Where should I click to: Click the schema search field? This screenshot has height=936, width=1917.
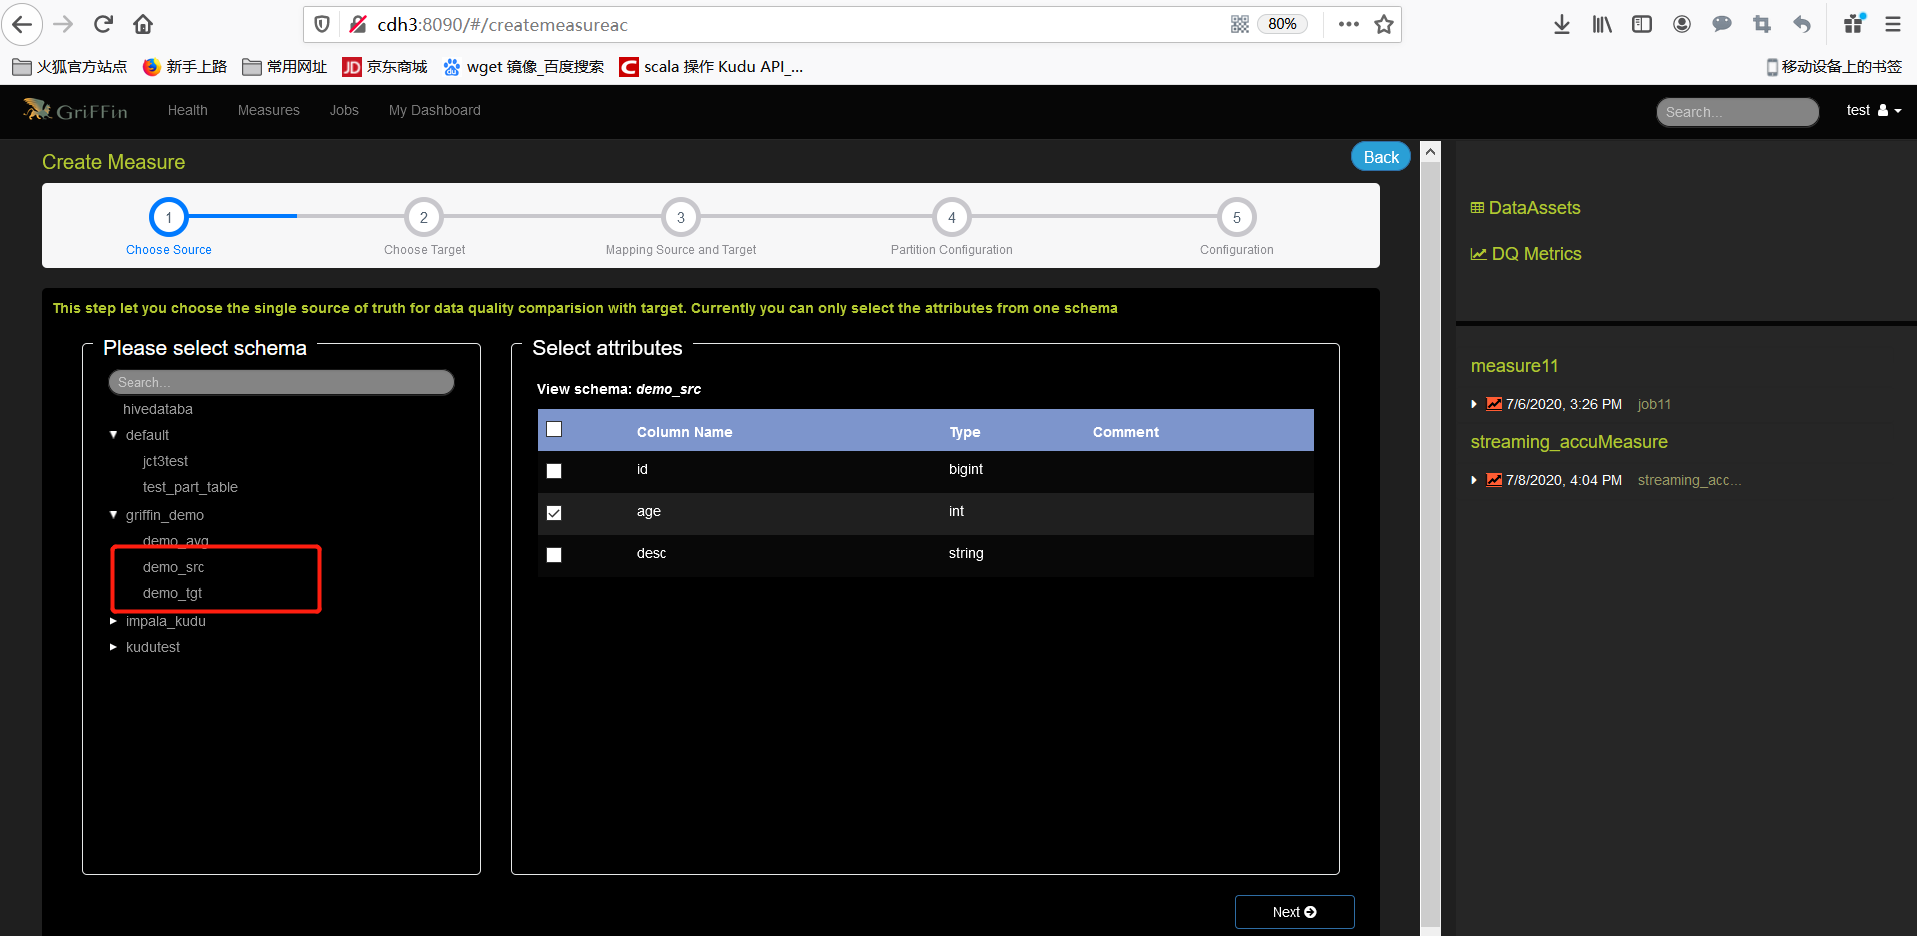280,382
